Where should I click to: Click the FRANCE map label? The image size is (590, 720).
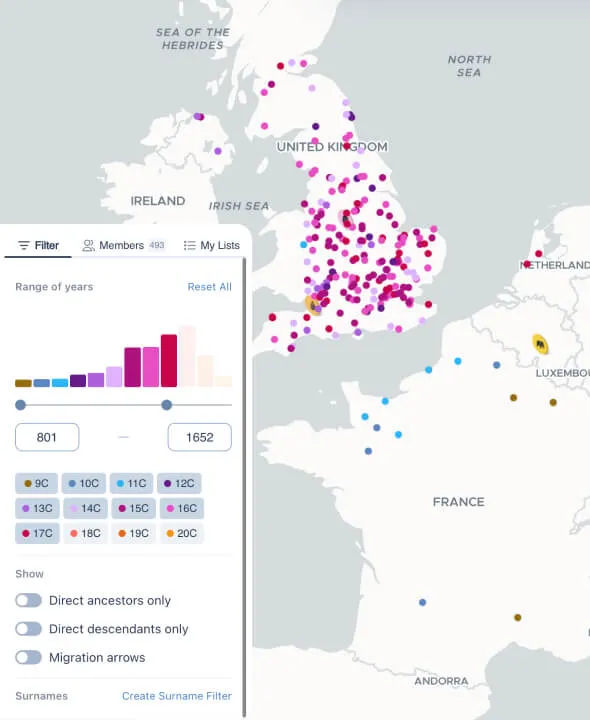[458, 502]
